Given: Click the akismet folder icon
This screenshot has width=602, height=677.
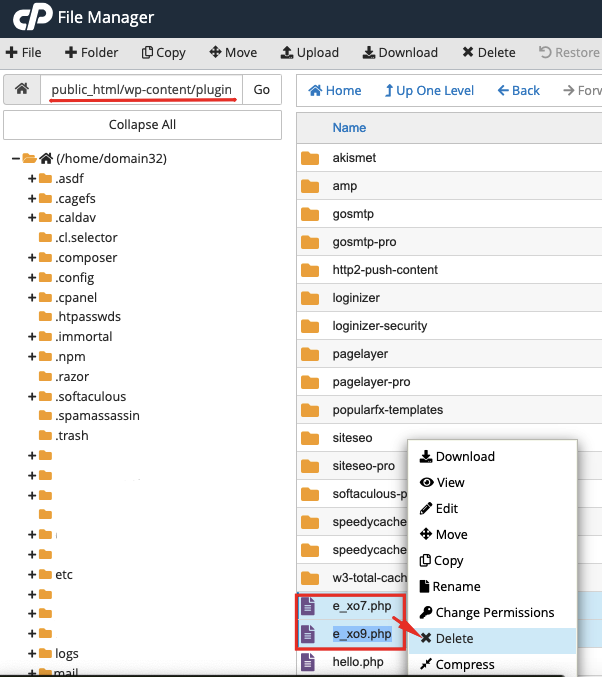Looking at the screenshot, I should click(x=310, y=158).
